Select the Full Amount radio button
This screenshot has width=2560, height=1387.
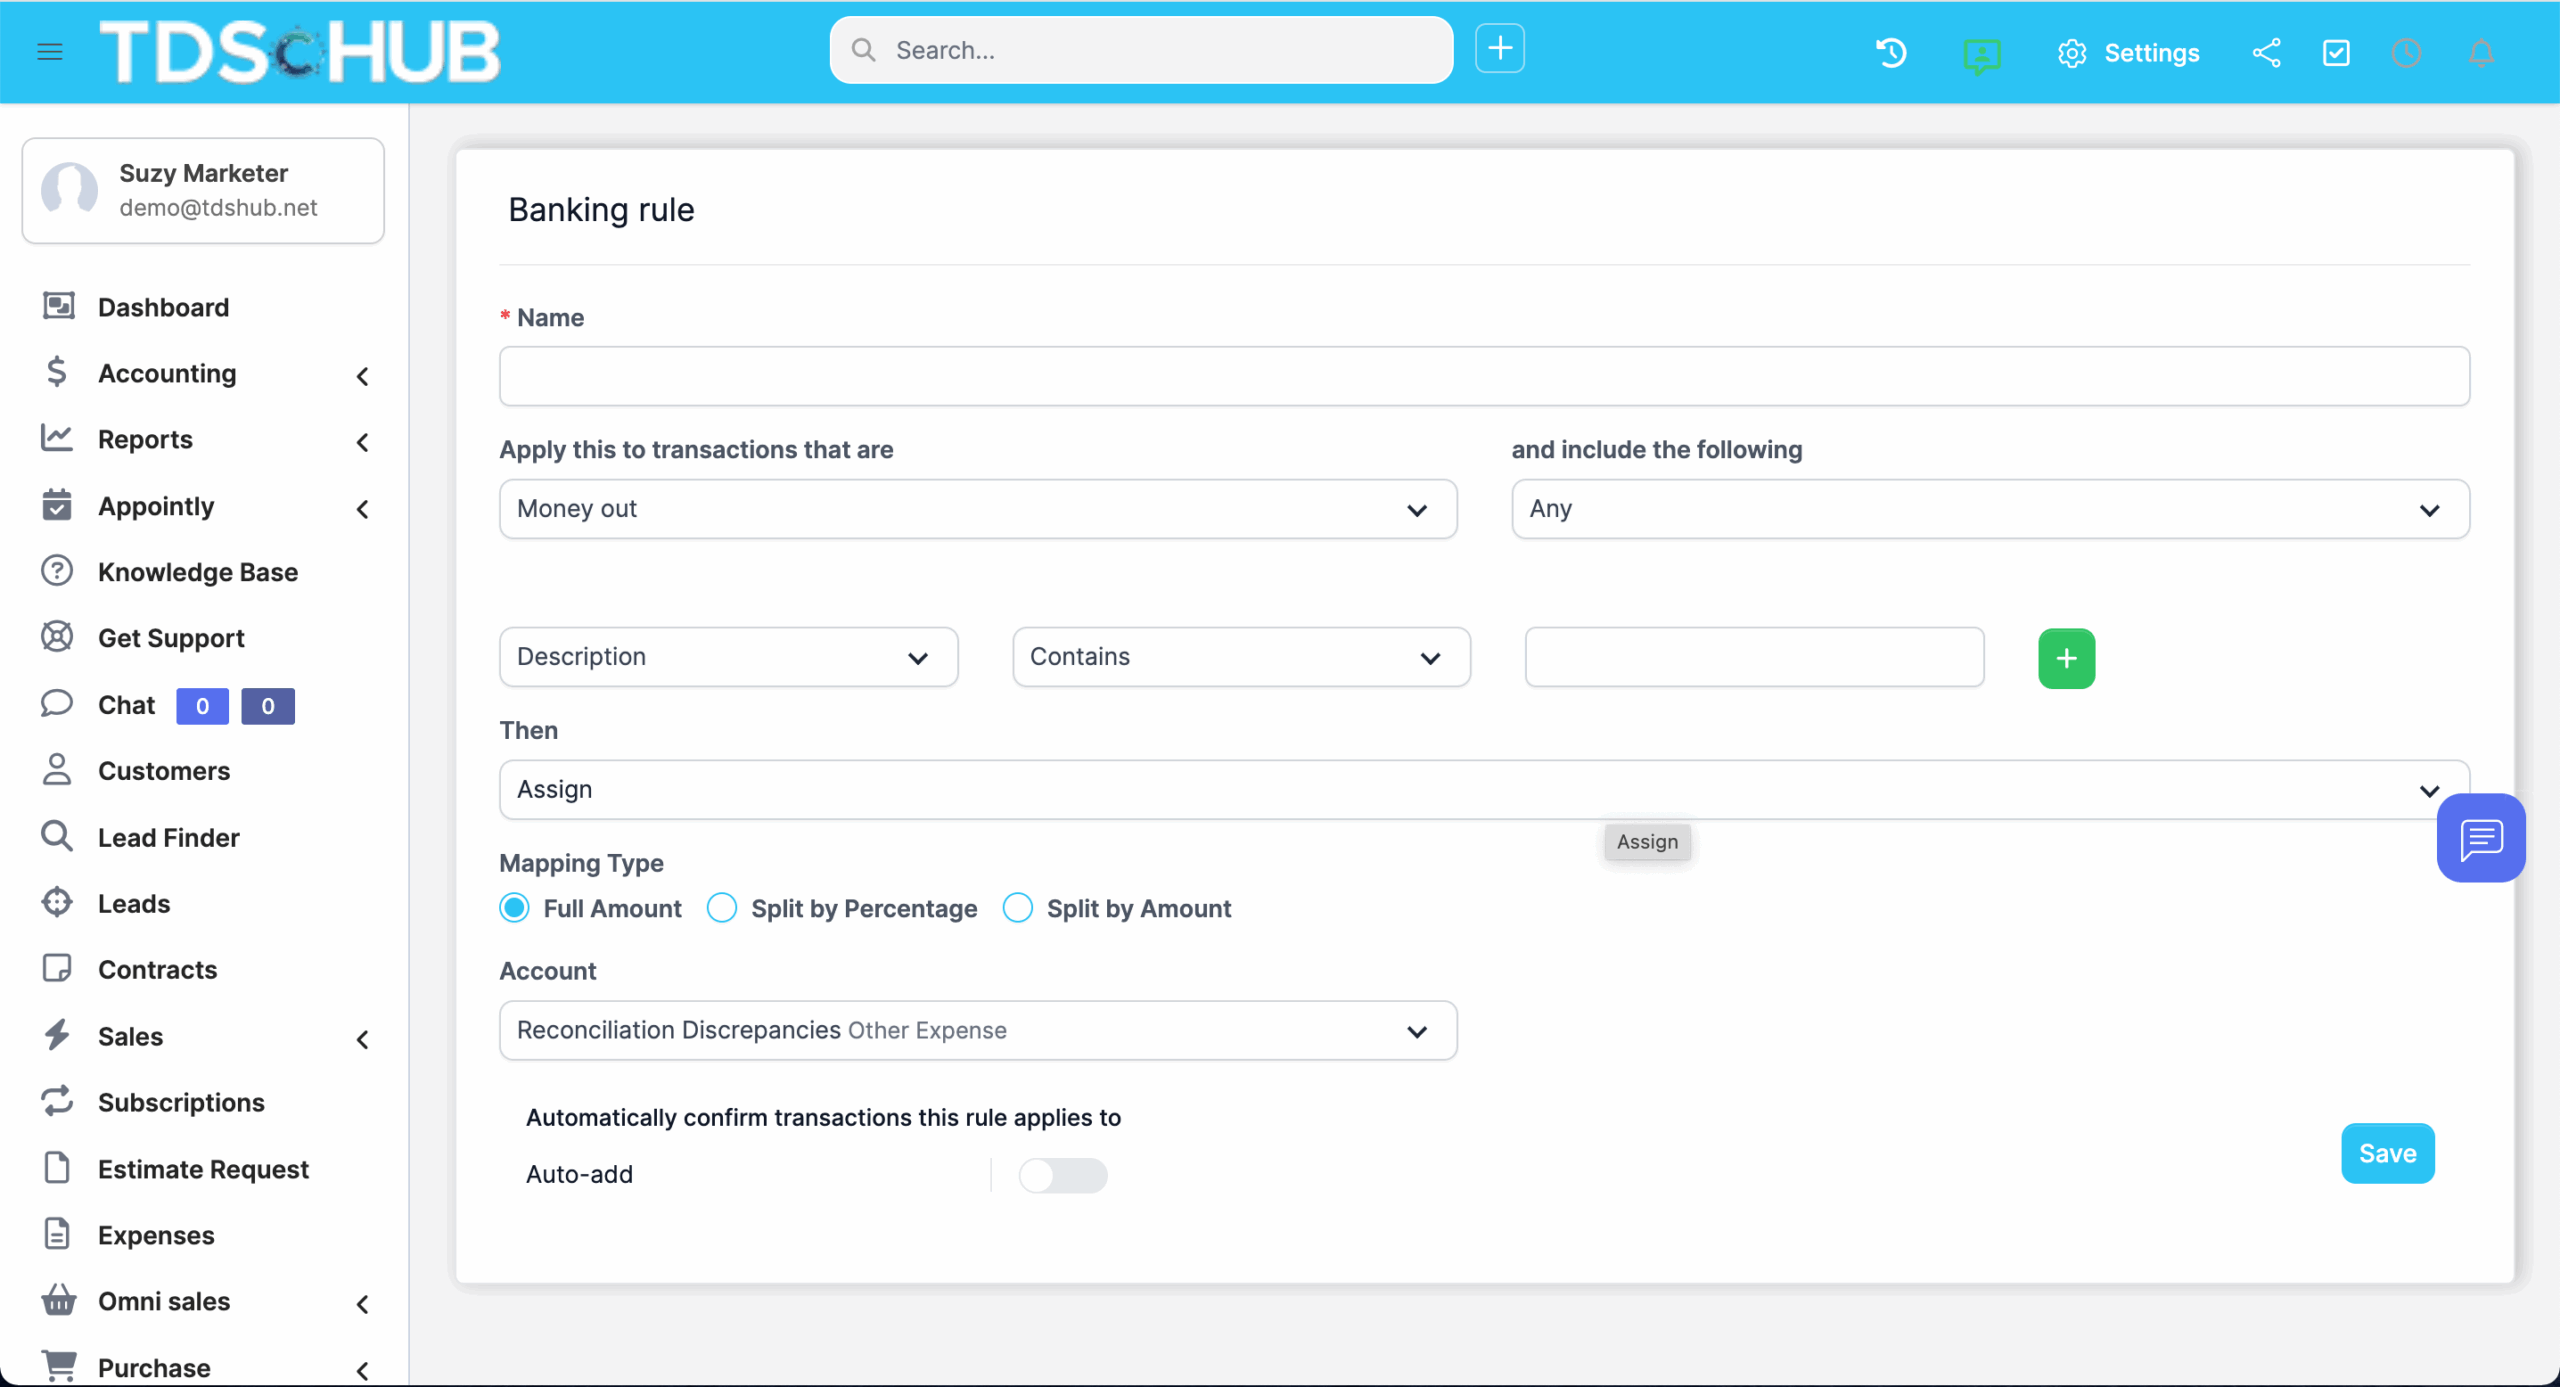coord(515,908)
